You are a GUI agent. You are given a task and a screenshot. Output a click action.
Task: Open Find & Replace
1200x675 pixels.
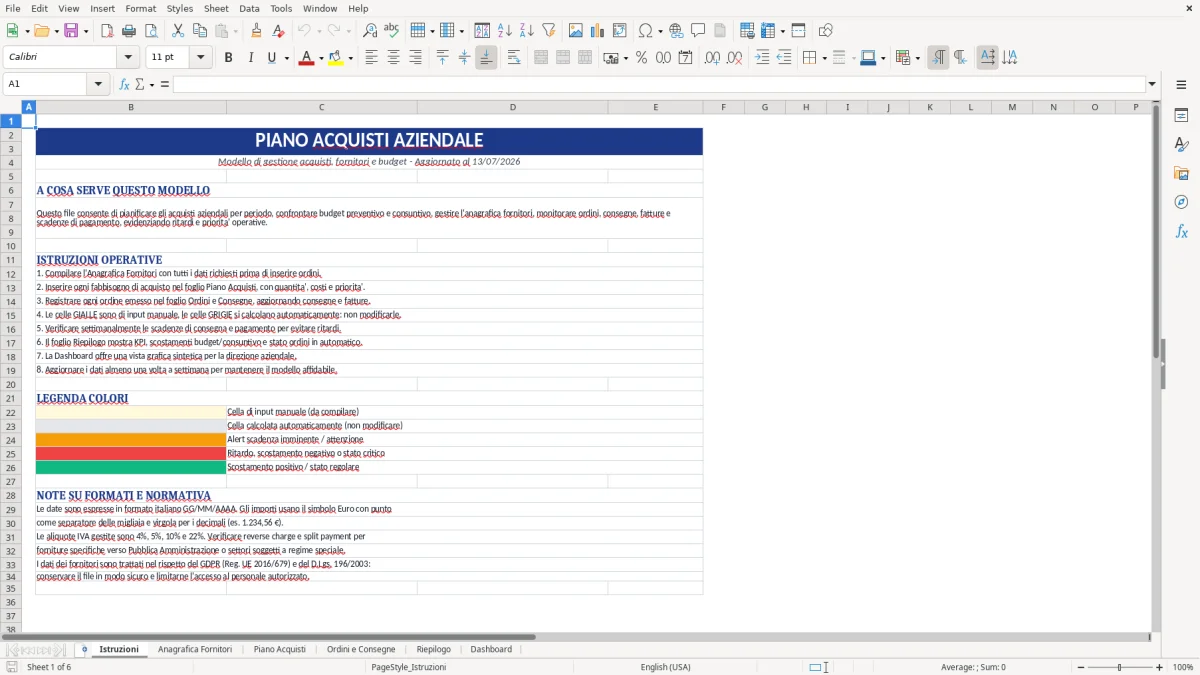370,31
